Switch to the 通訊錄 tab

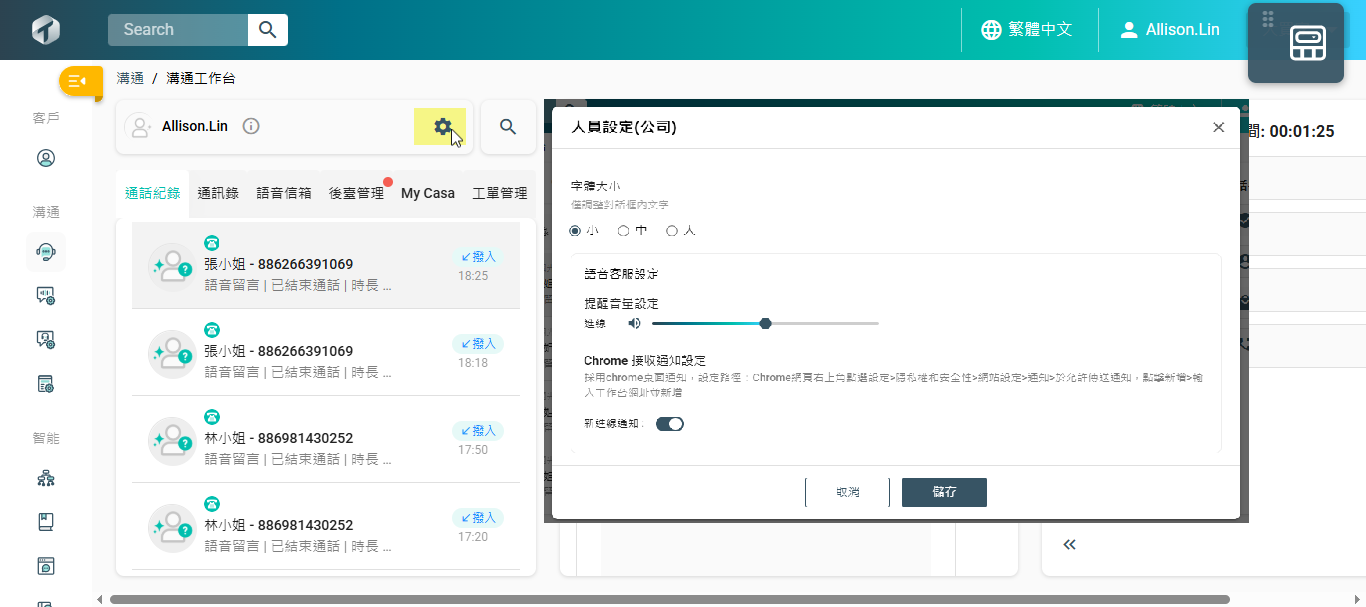(218, 193)
